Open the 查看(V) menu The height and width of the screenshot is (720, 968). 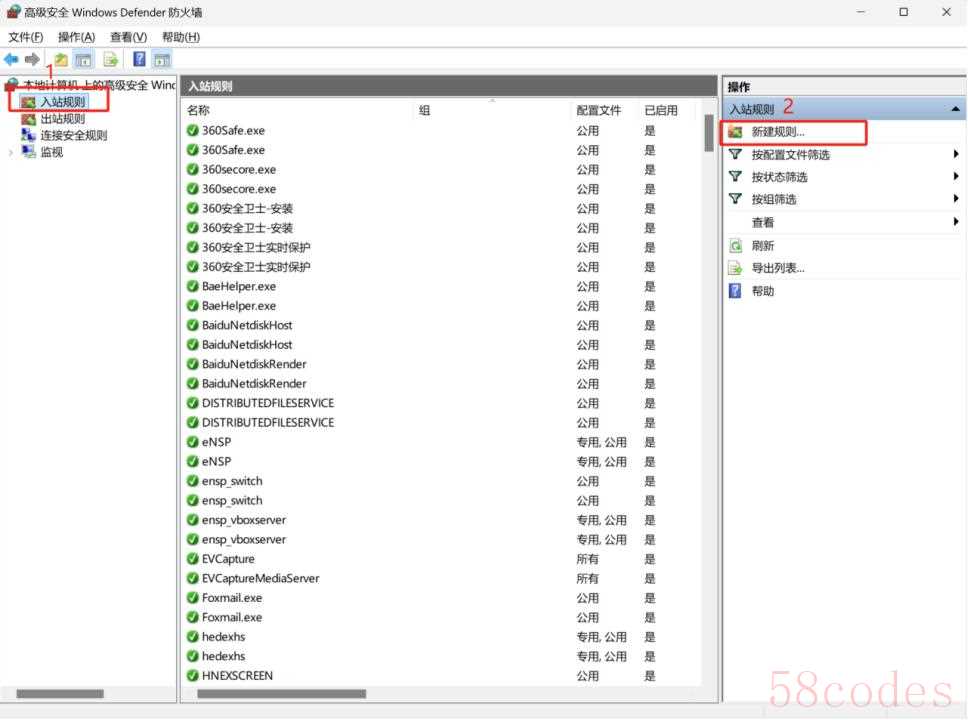(x=128, y=37)
